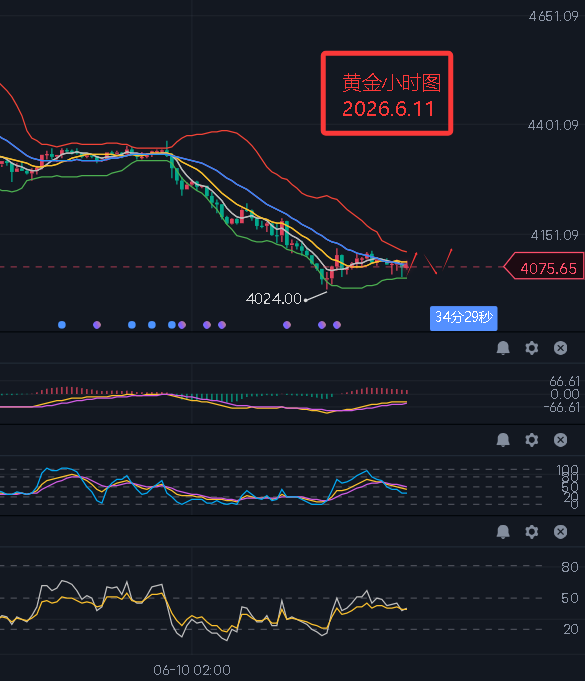Open settings gear for the RSI panel

click(532, 532)
